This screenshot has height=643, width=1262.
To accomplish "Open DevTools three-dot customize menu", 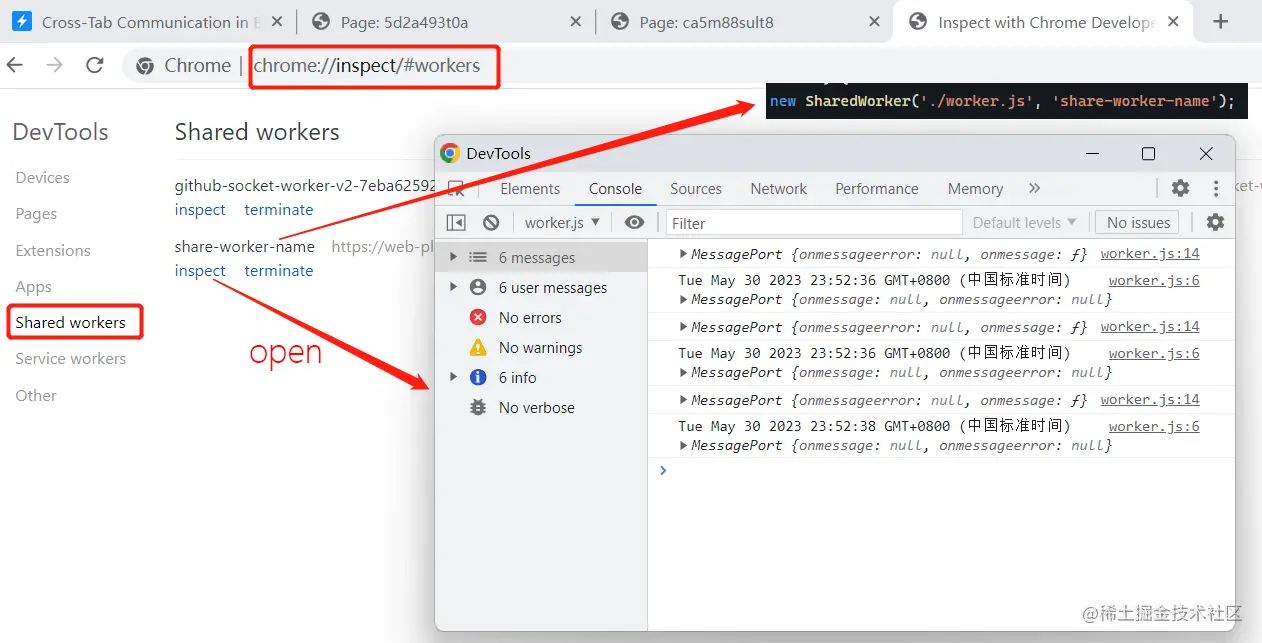I will coord(1216,188).
